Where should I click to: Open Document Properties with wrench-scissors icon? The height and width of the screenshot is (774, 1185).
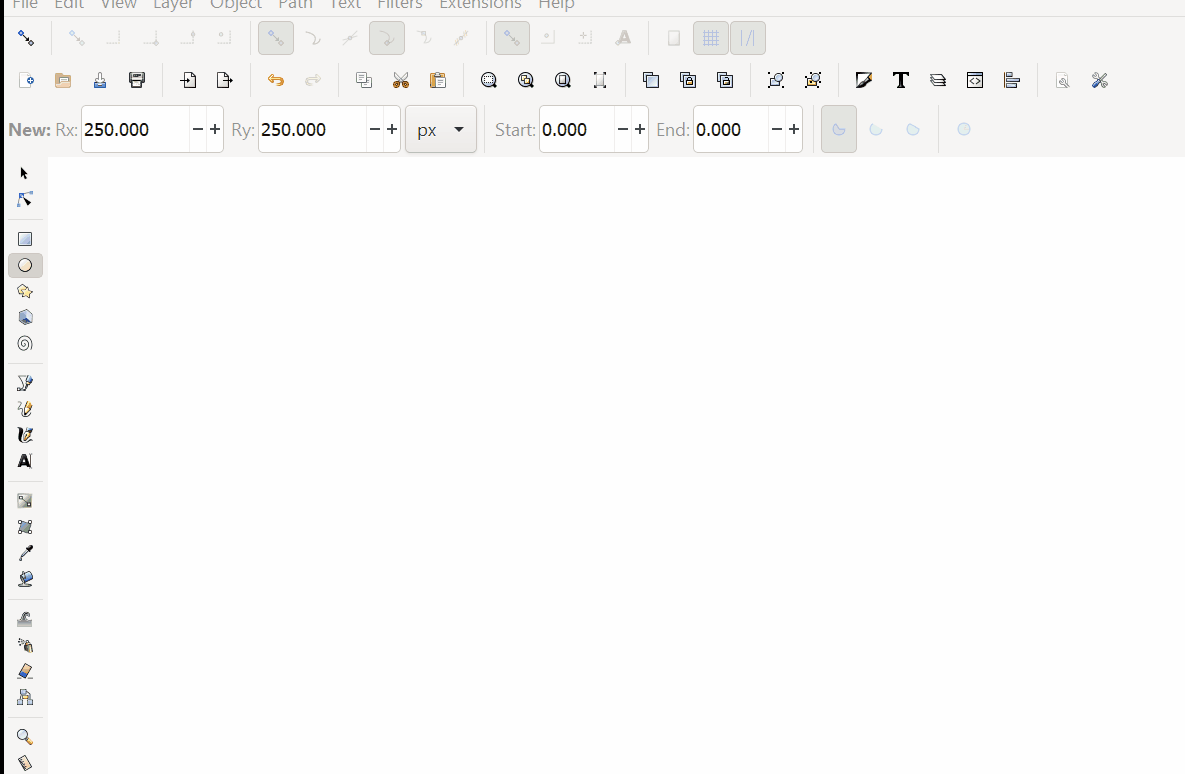coord(1100,80)
